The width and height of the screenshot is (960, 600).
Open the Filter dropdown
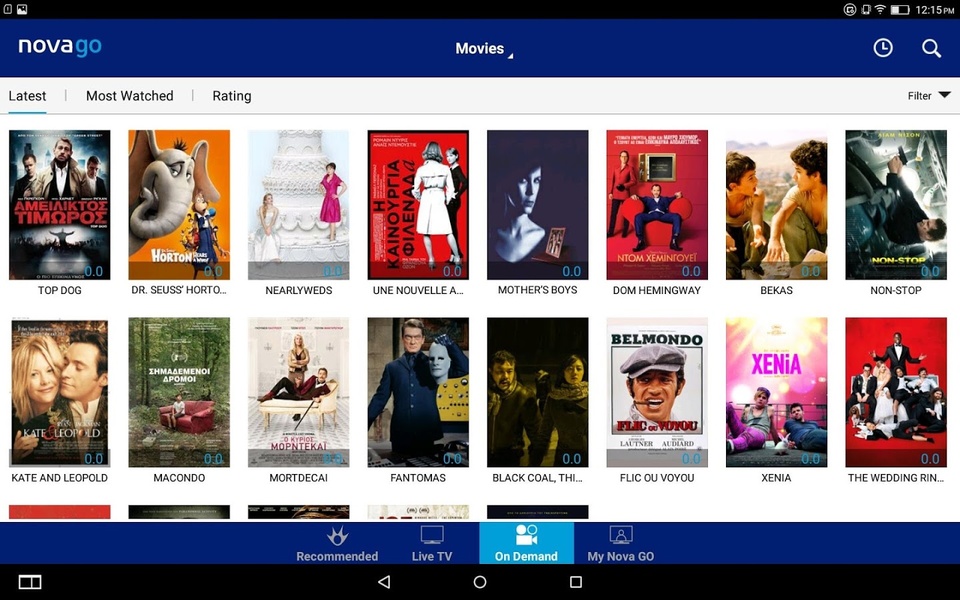pyautogui.click(x=929, y=96)
